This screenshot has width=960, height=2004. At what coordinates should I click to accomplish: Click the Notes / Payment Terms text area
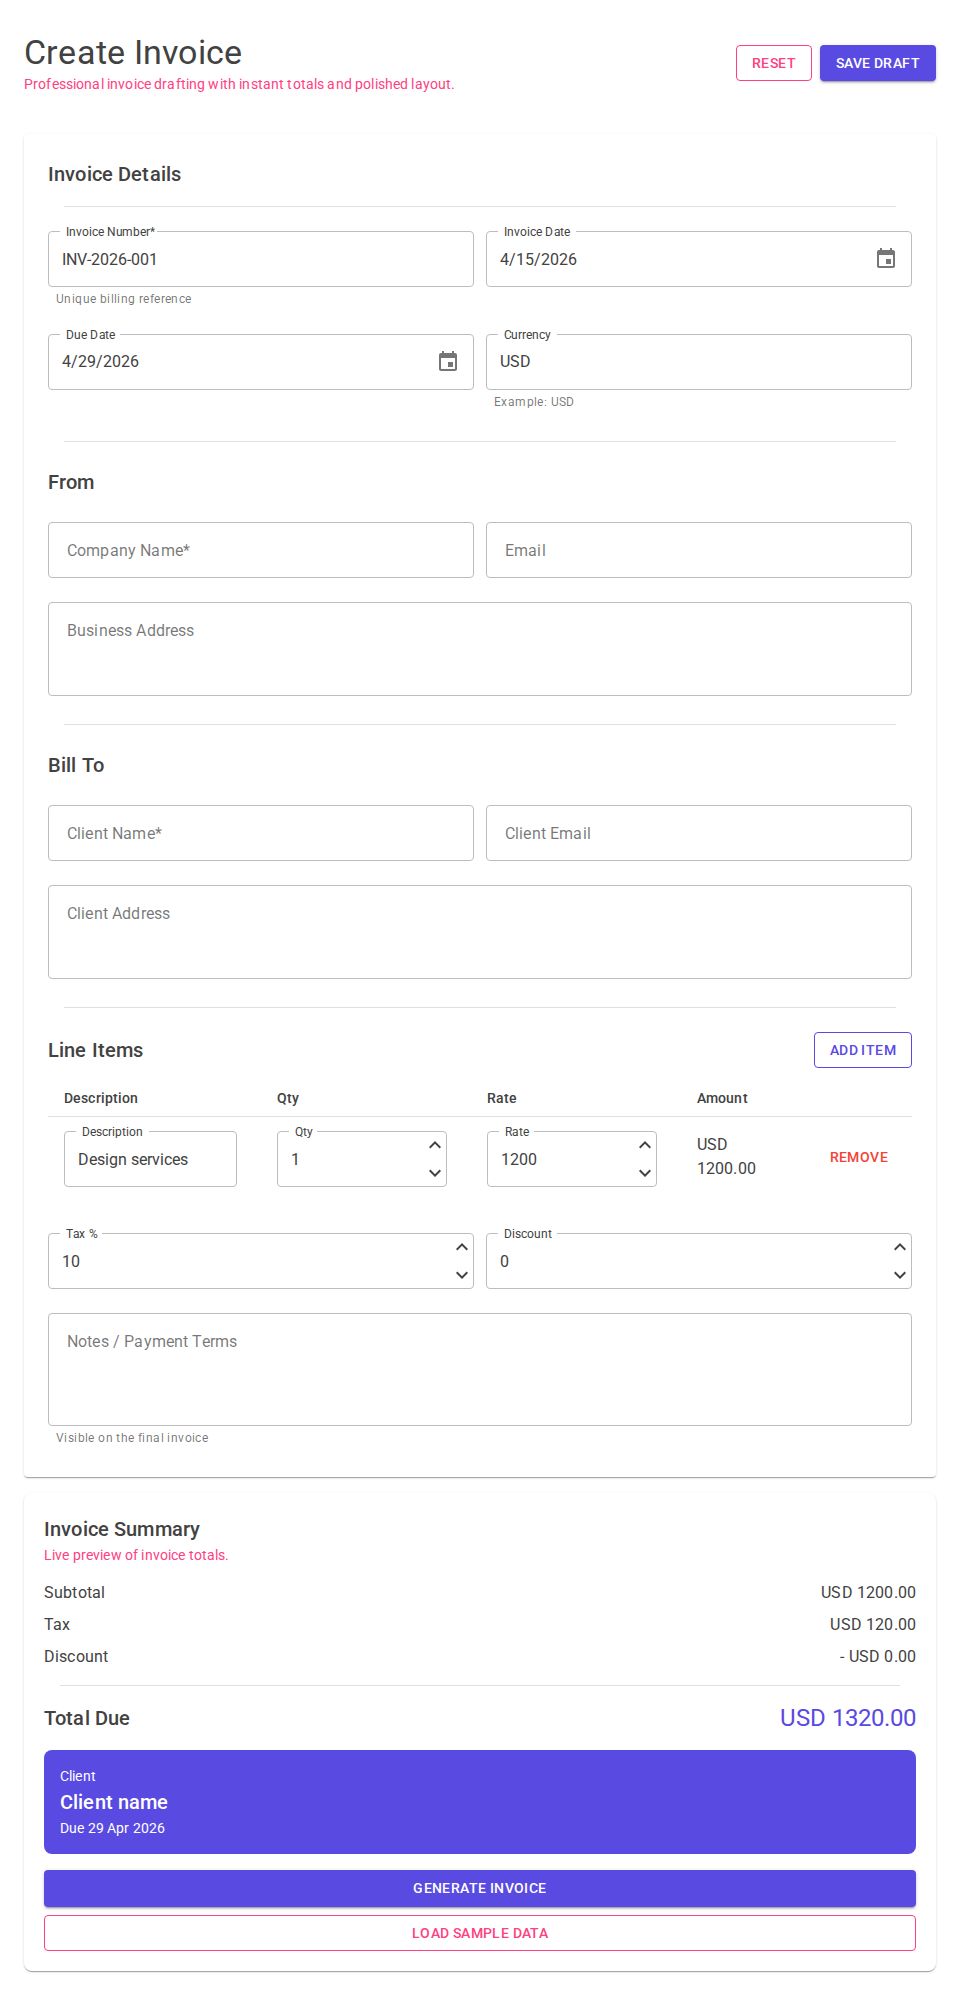[480, 1369]
